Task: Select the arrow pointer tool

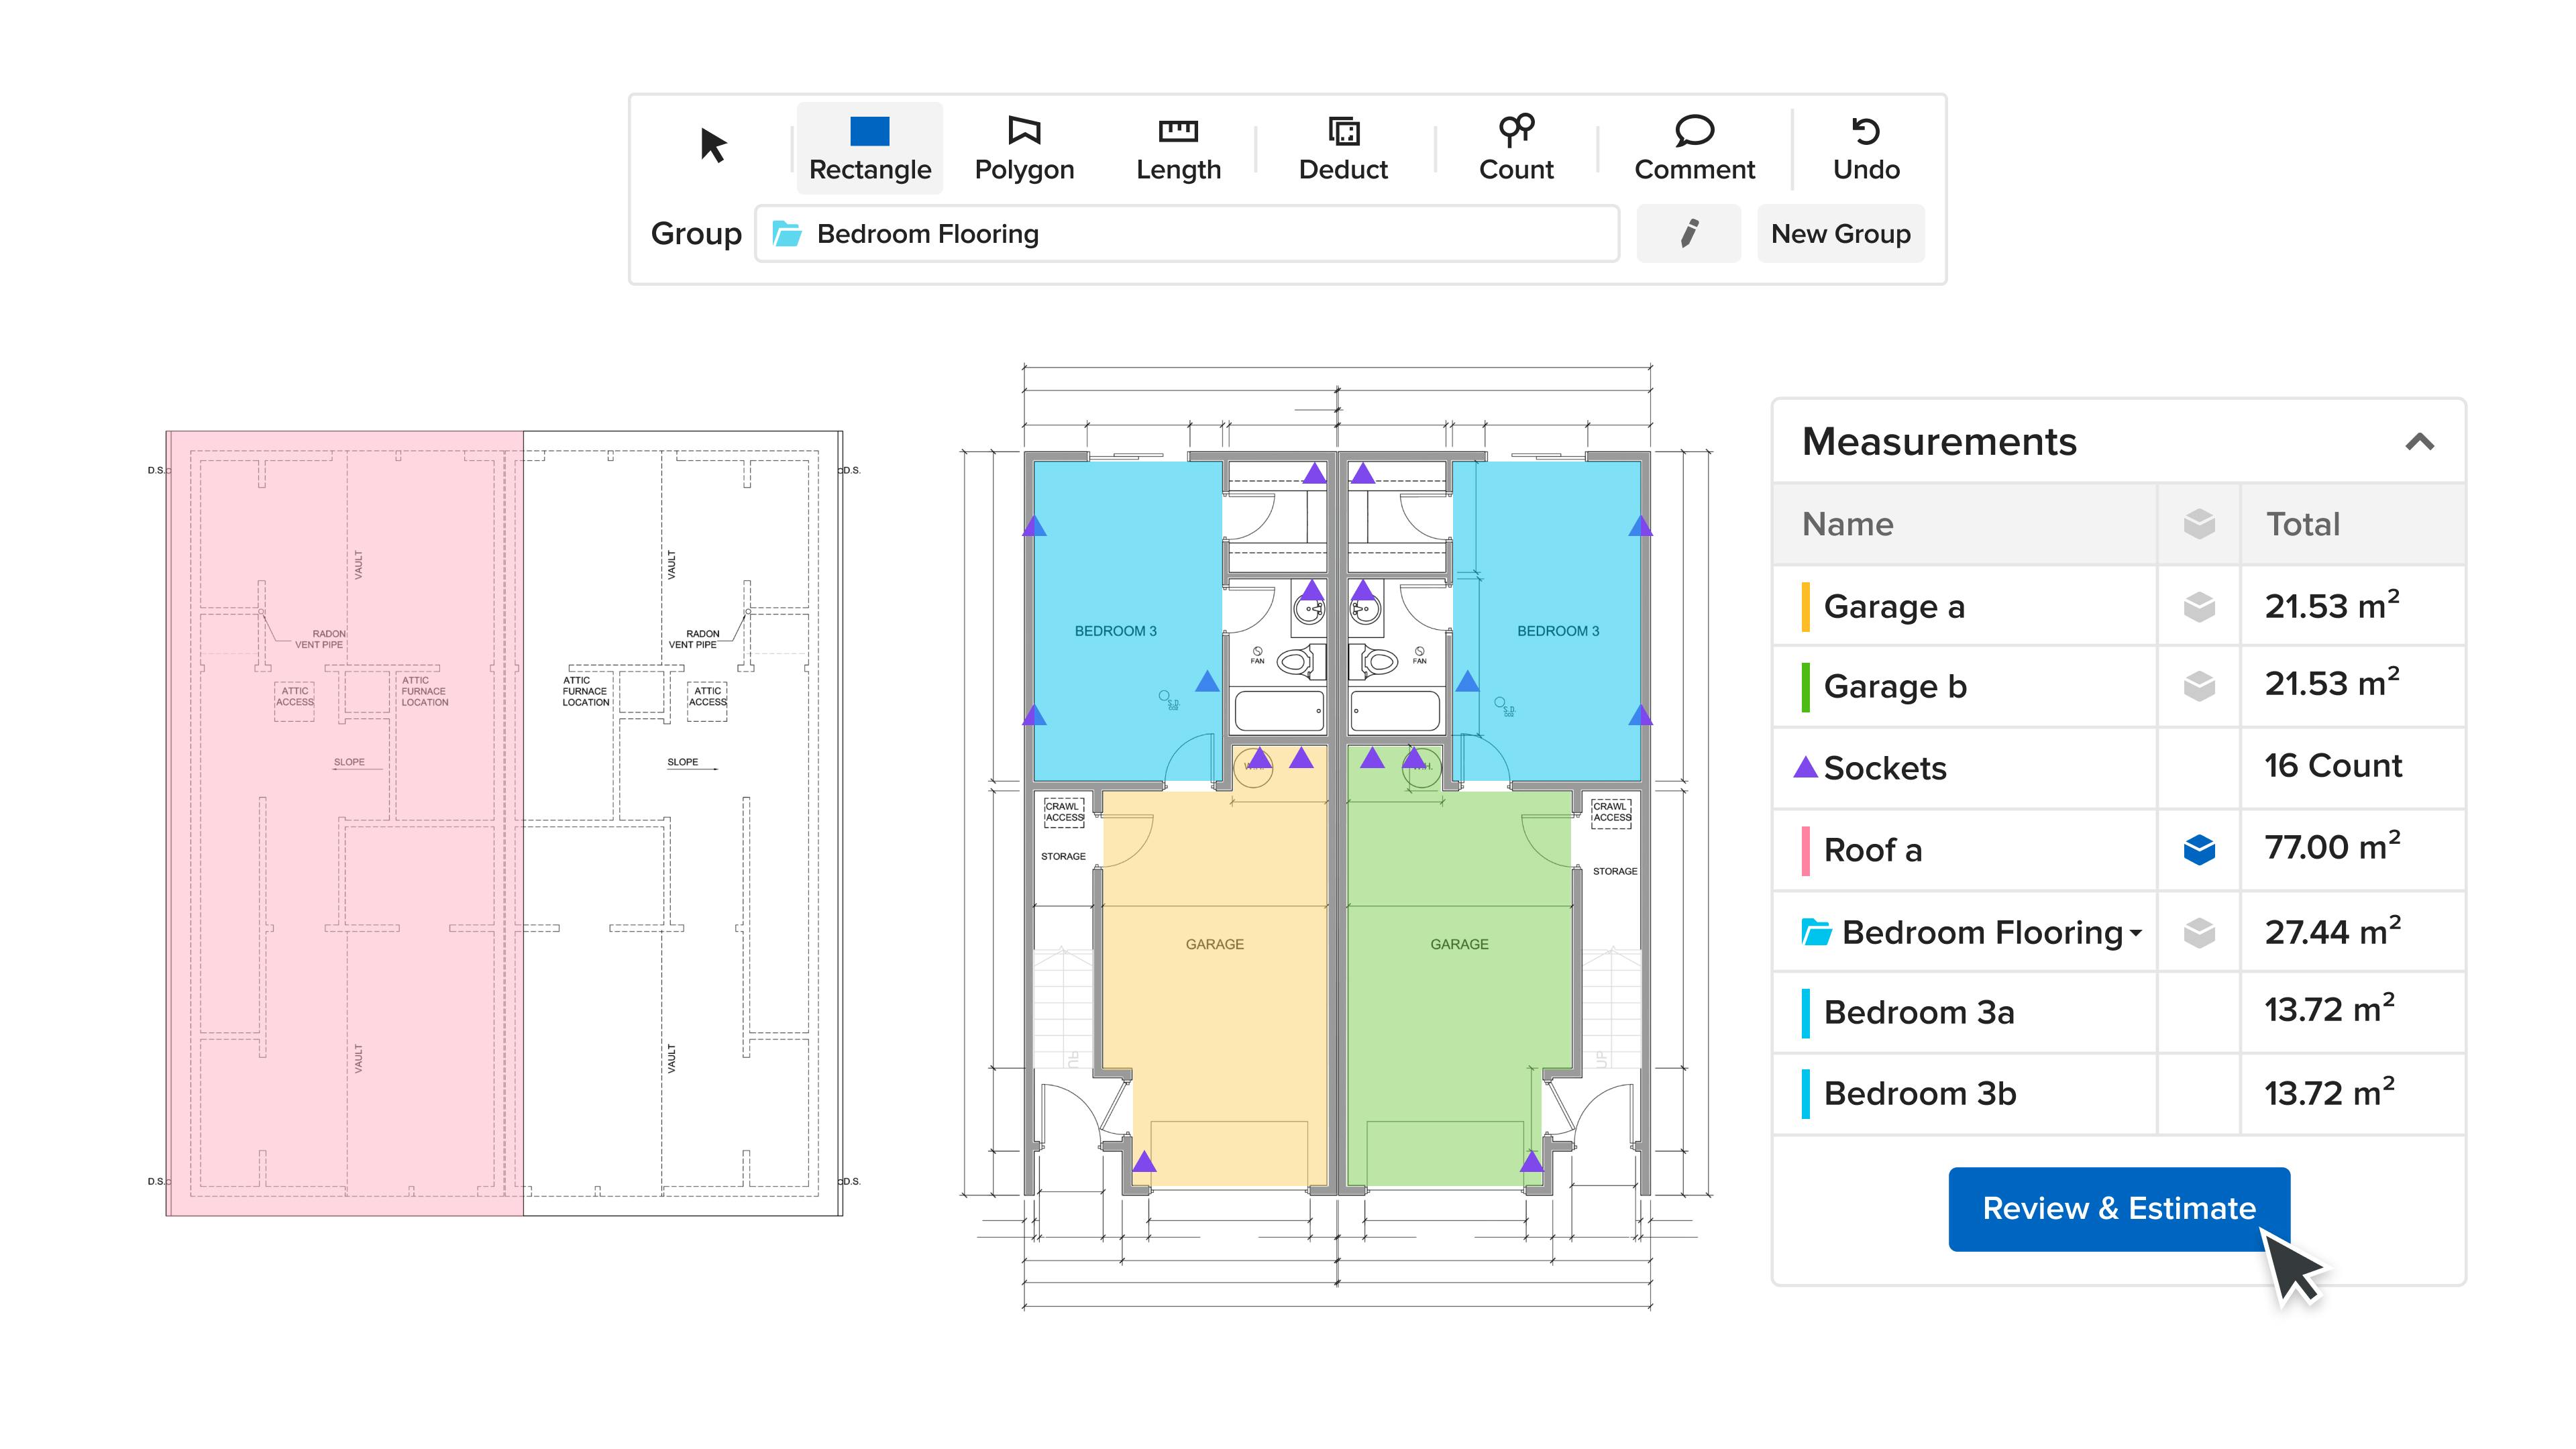Action: [x=713, y=146]
